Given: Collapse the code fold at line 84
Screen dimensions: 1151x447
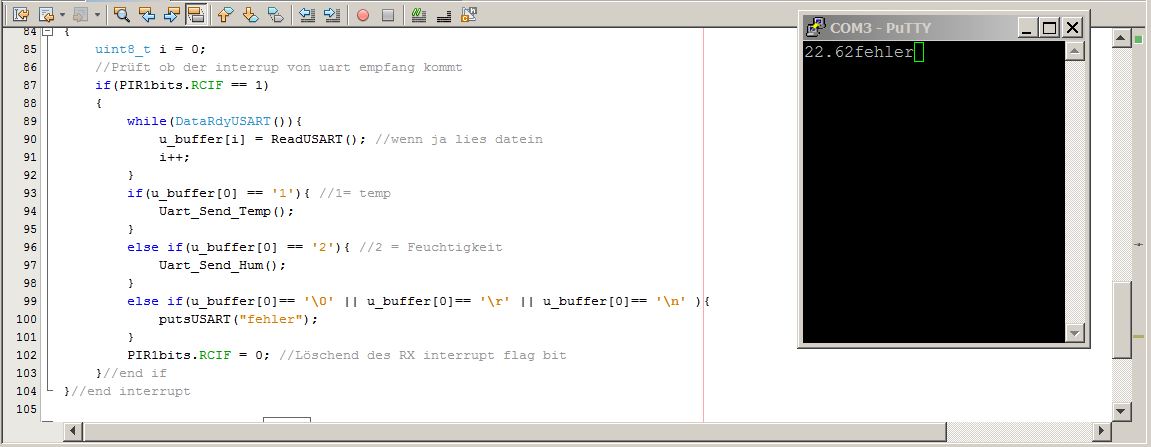Looking at the screenshot, I should 48,32.
